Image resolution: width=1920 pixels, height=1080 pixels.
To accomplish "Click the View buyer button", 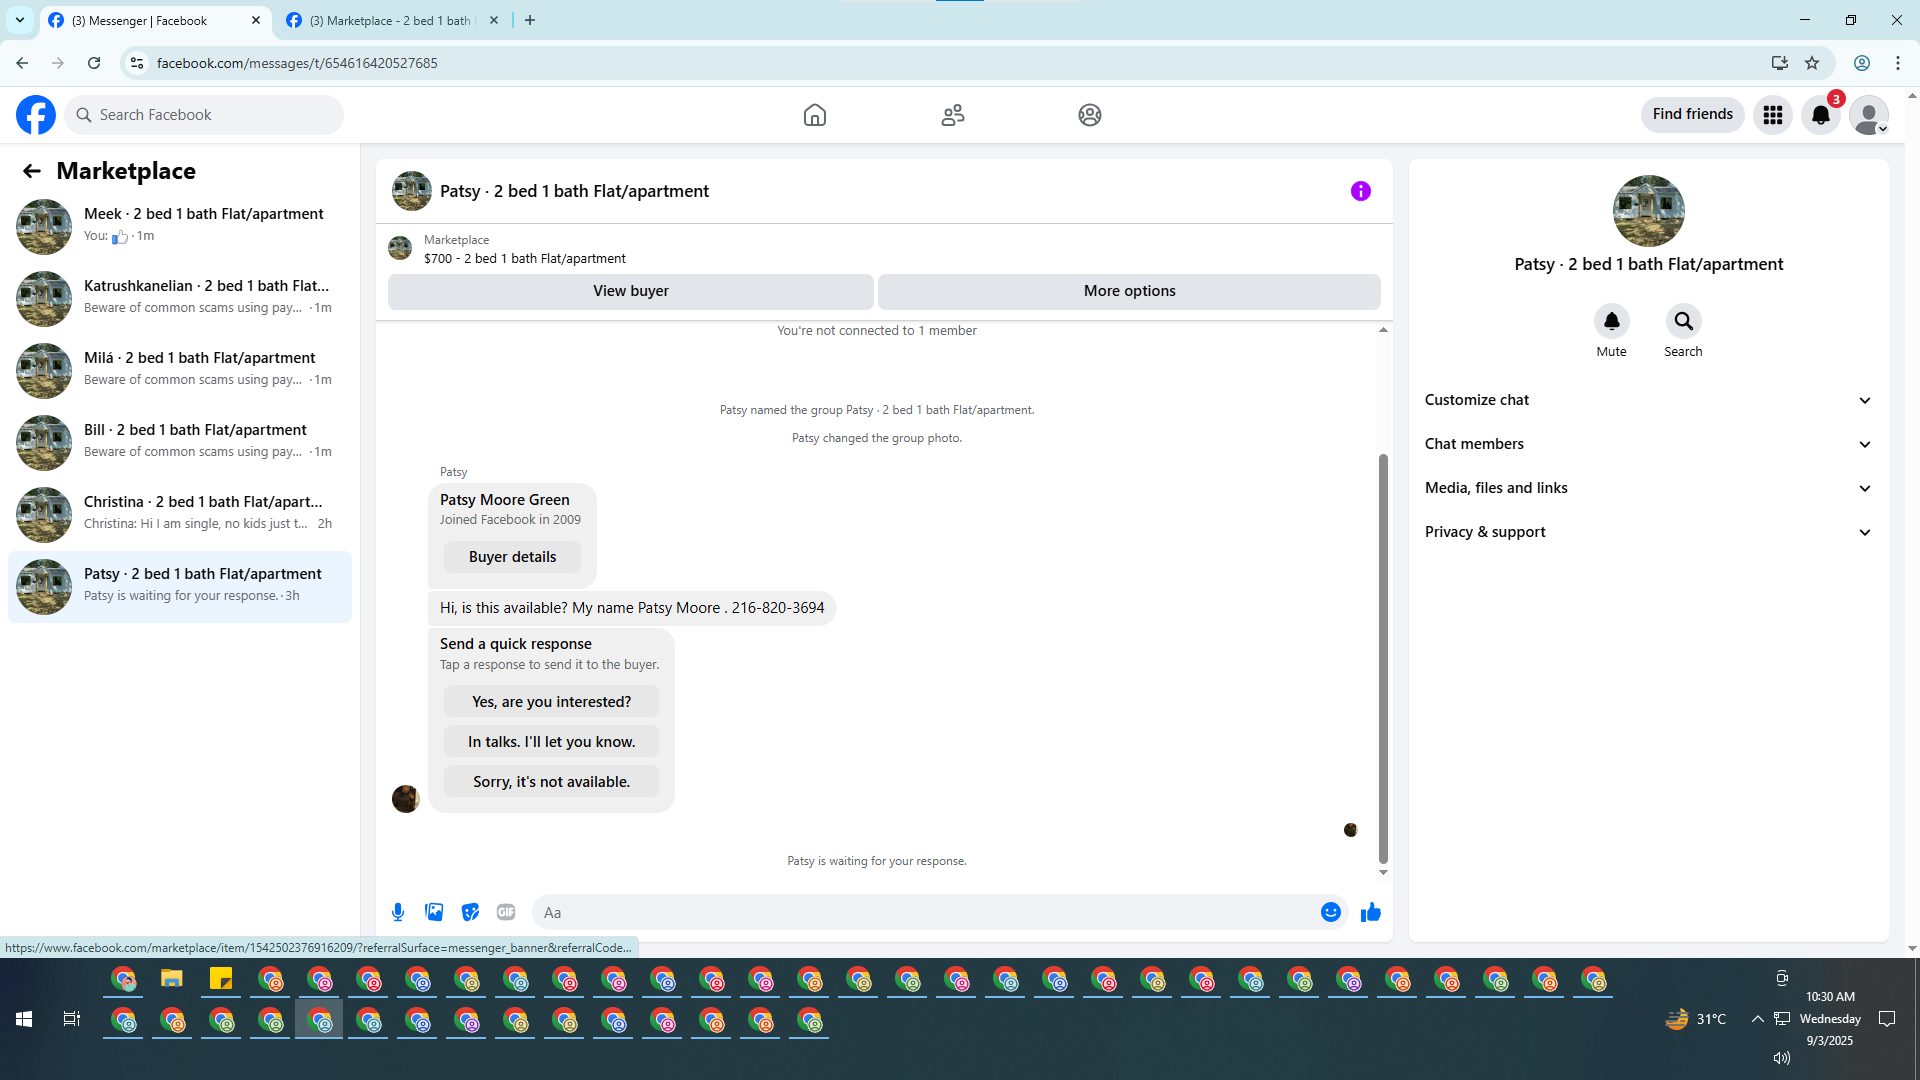I will (x=631, y=291).
